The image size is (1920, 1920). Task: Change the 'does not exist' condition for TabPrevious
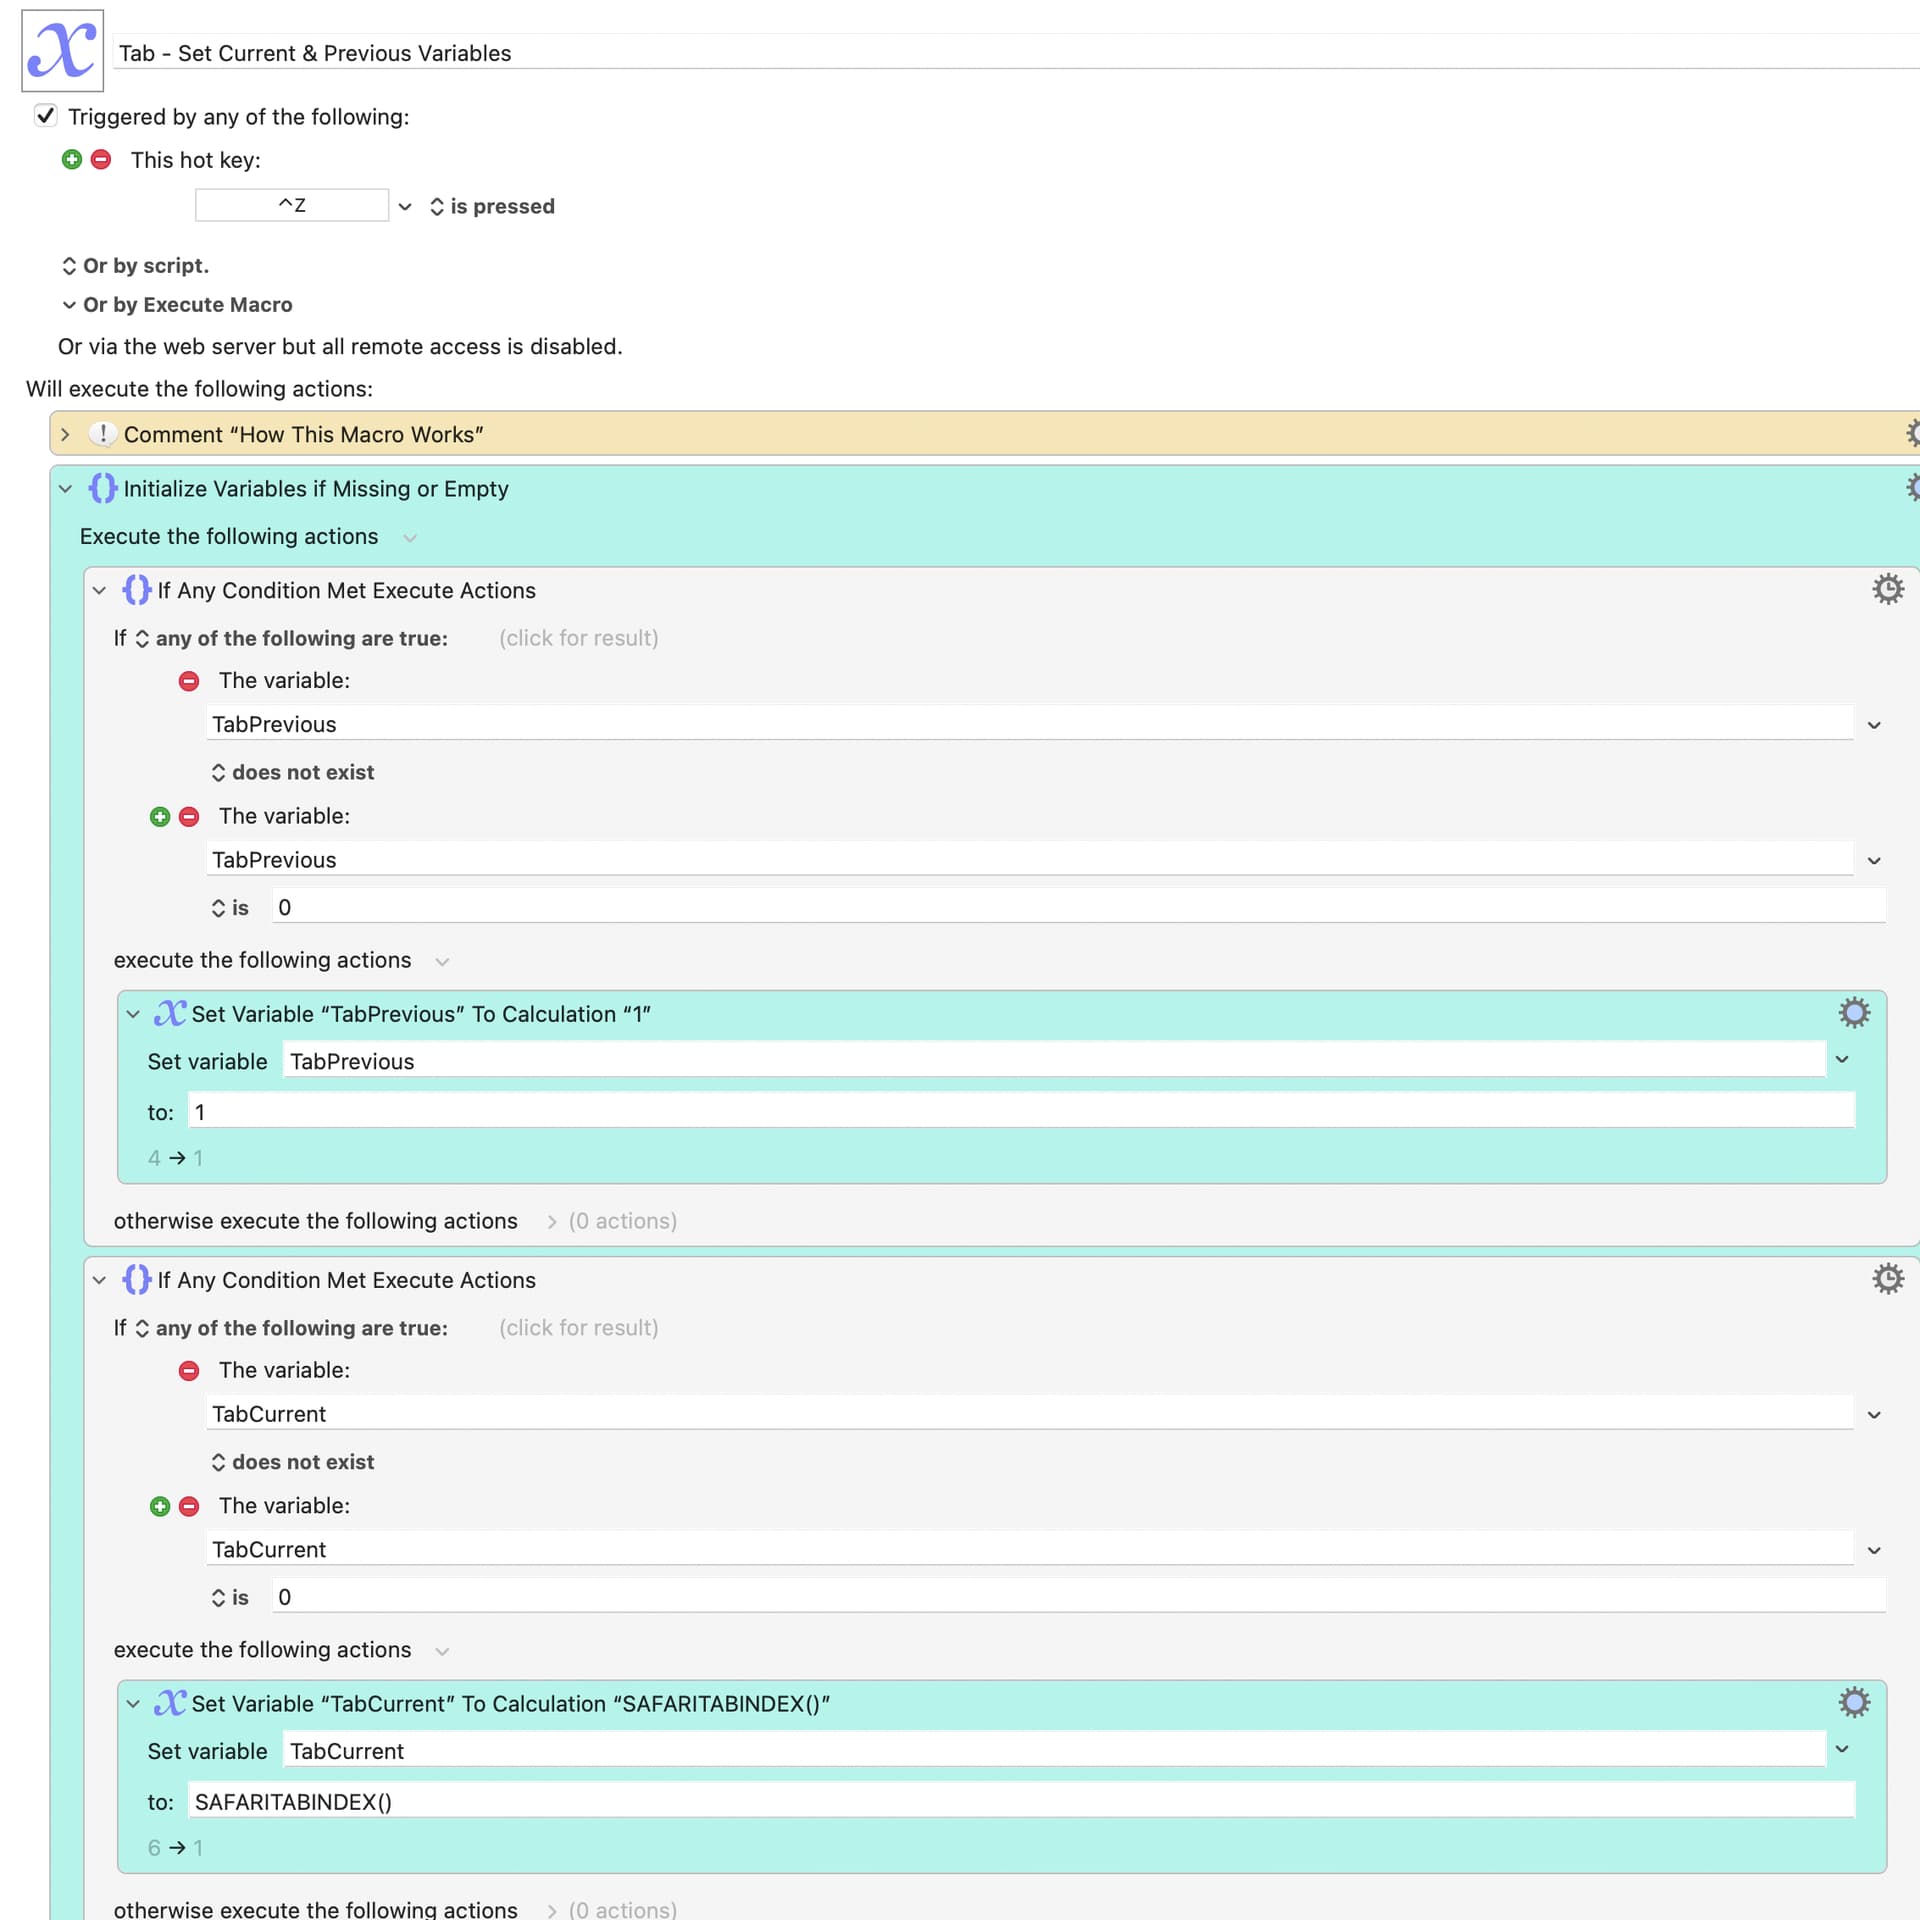[292, 772]
